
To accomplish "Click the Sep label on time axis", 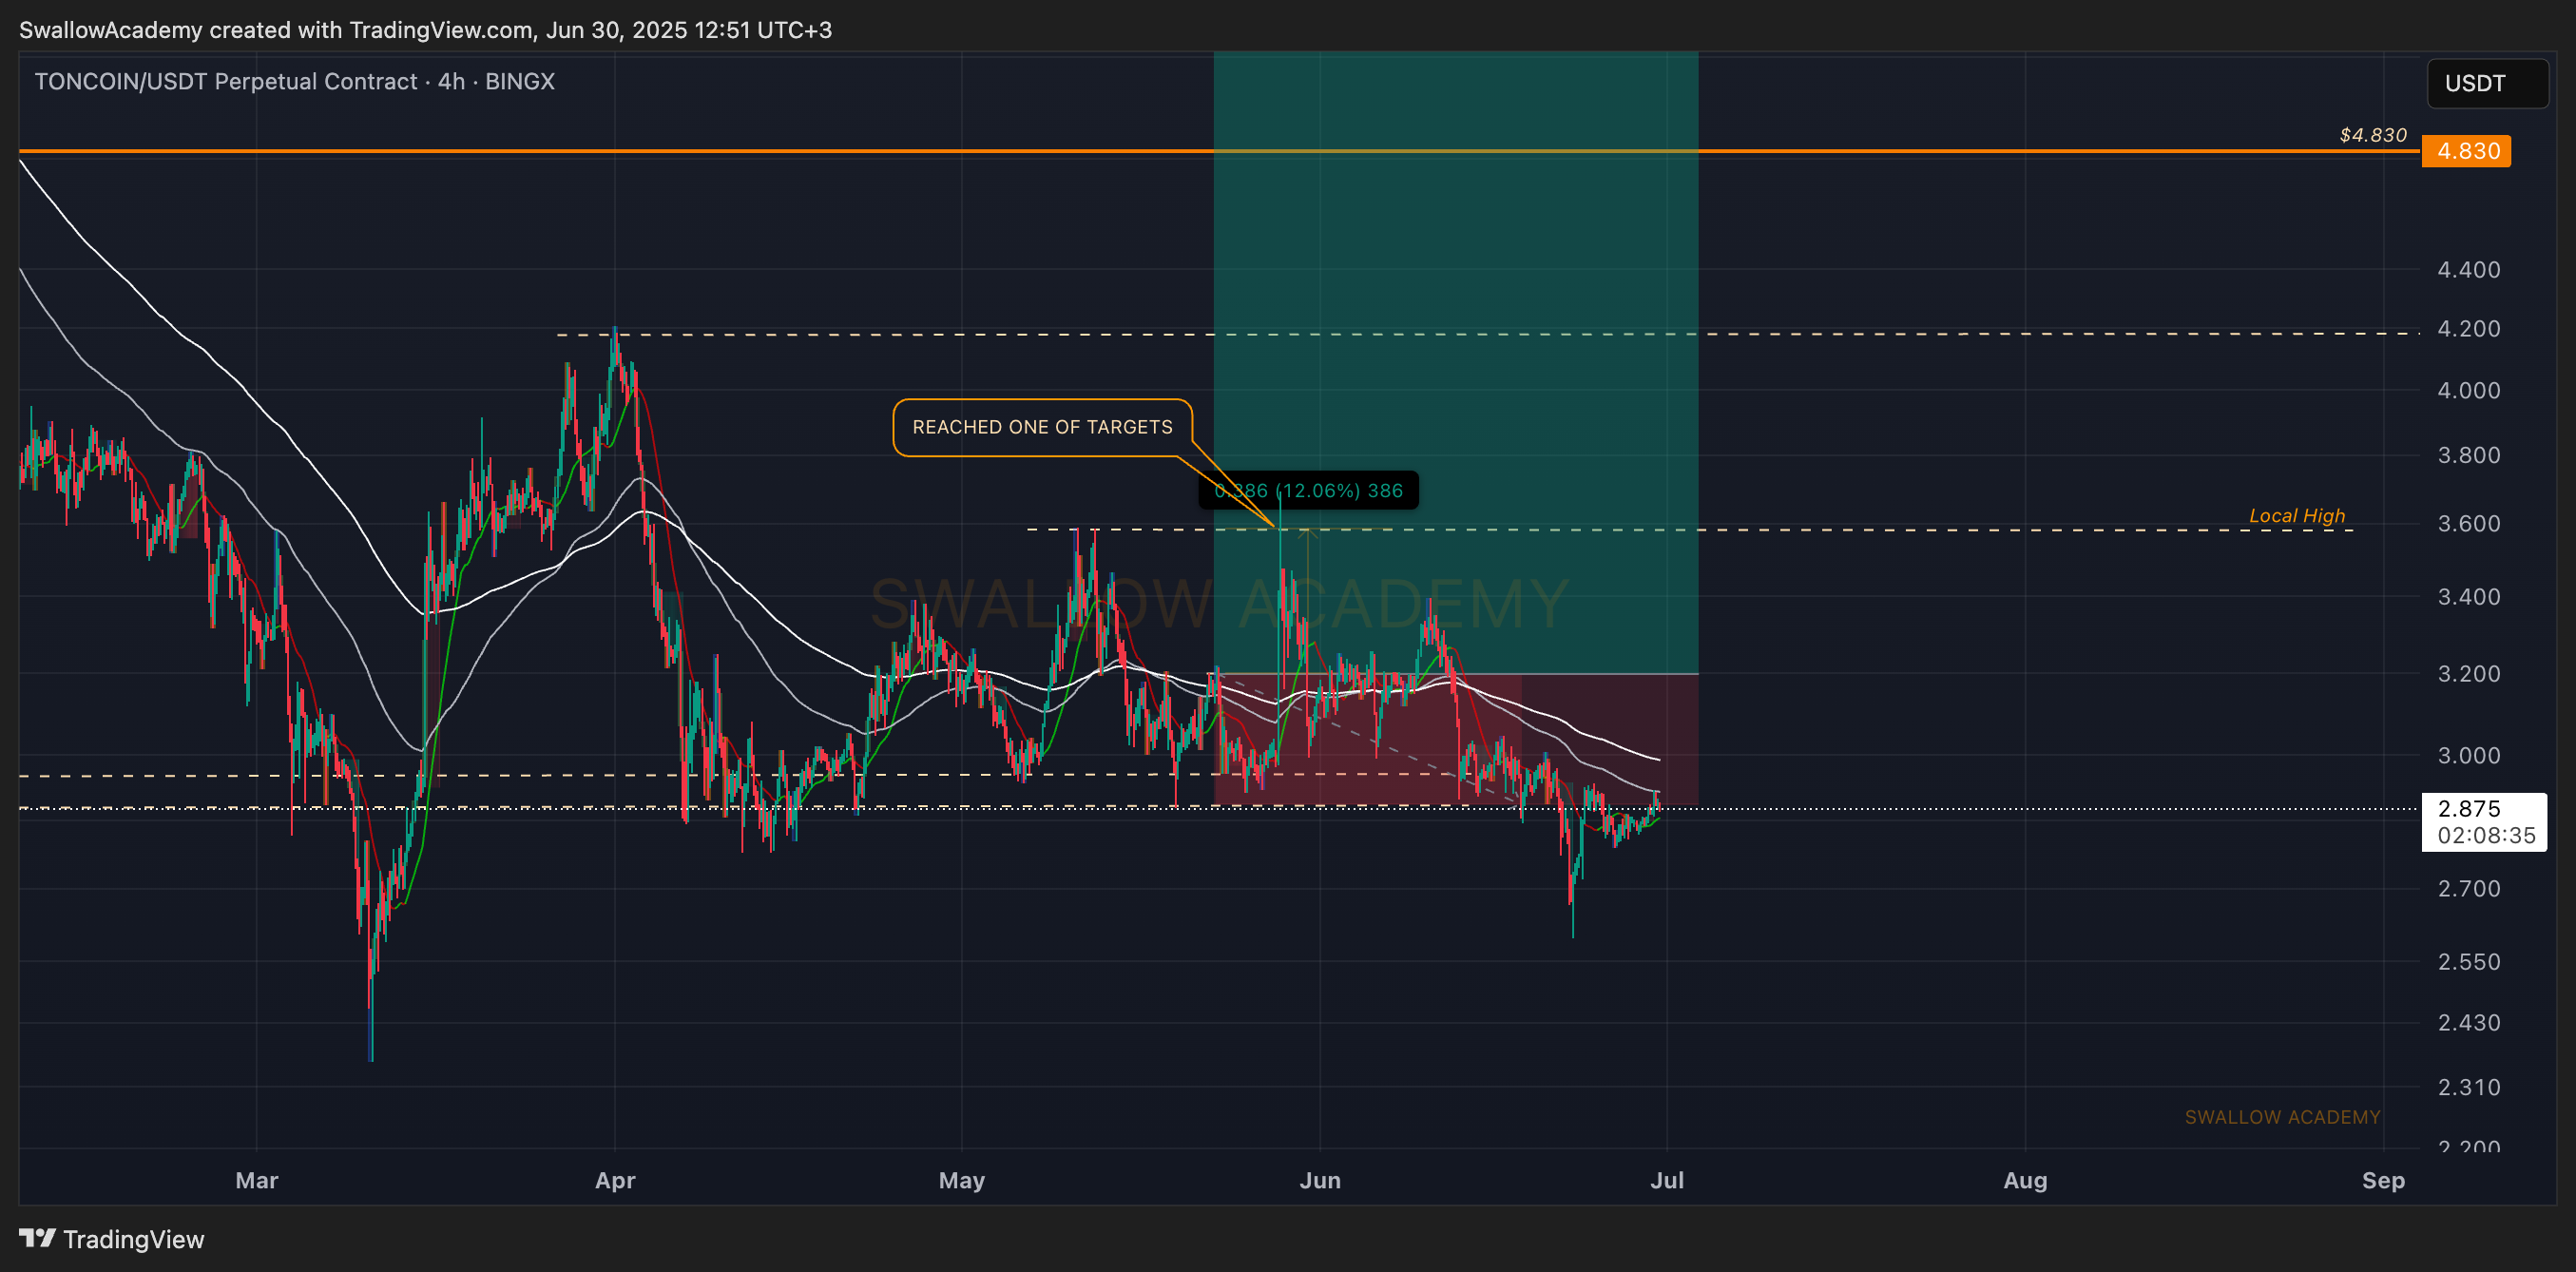I will [2383, 1180].
